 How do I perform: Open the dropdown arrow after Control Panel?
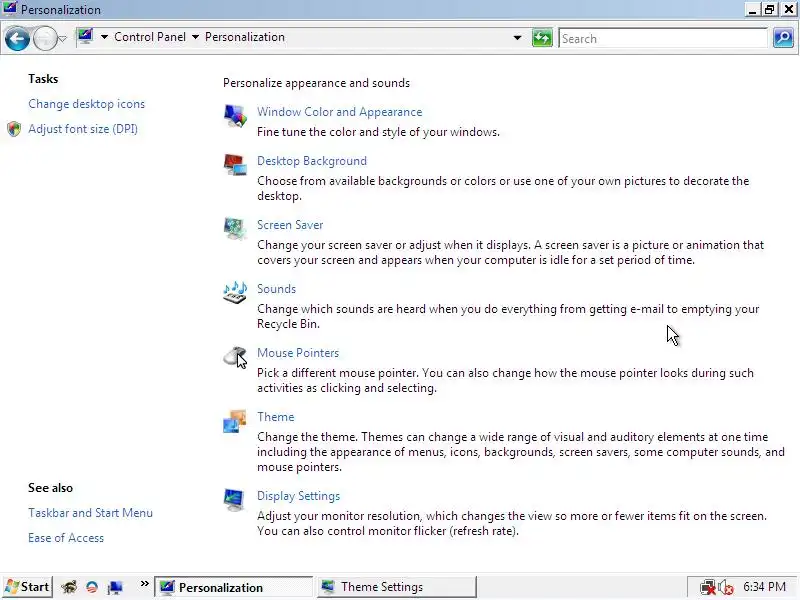(x=195, y=37)
